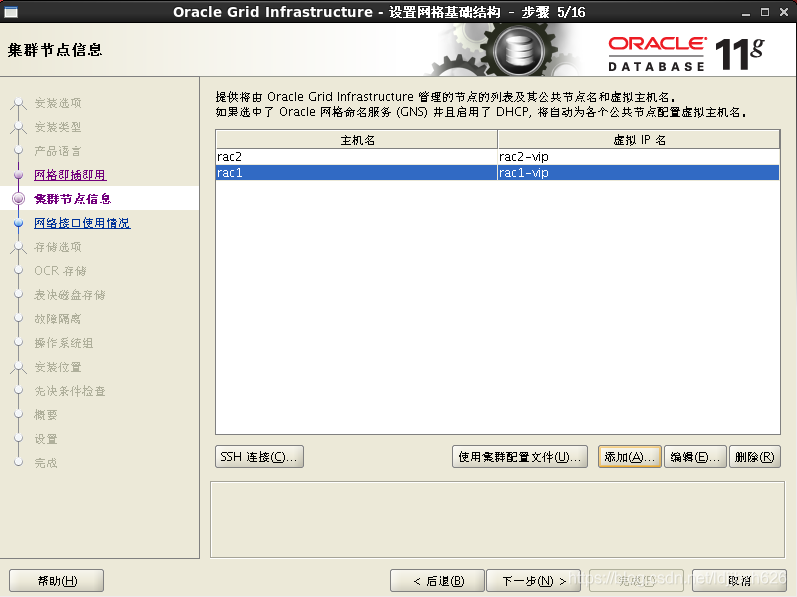
Task: Click the 安装类型 step label
Action: pos(58,127)
